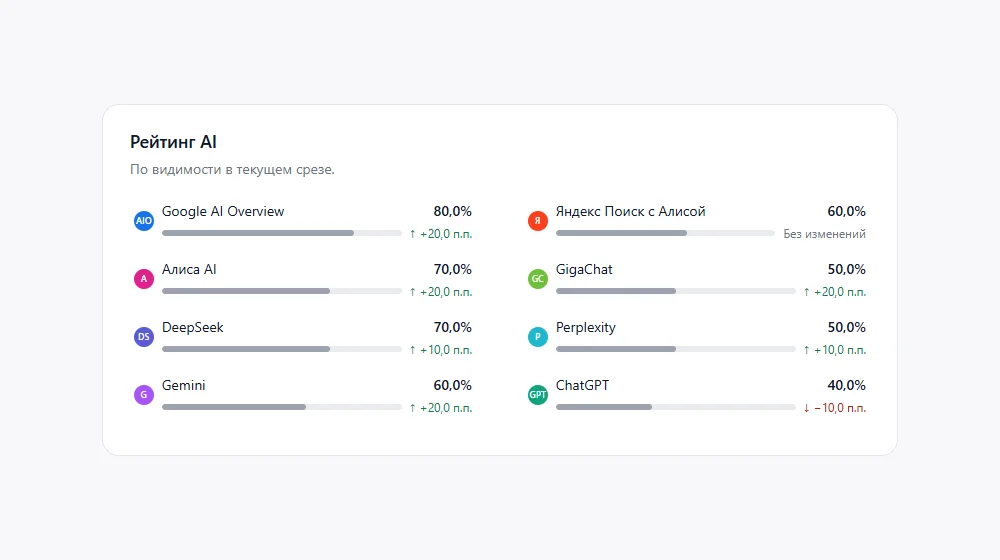1000x560 pixels.
Task: Click the AIO icon for Google AI Overview
Action: pyautogui.click(x=143, y=221)
